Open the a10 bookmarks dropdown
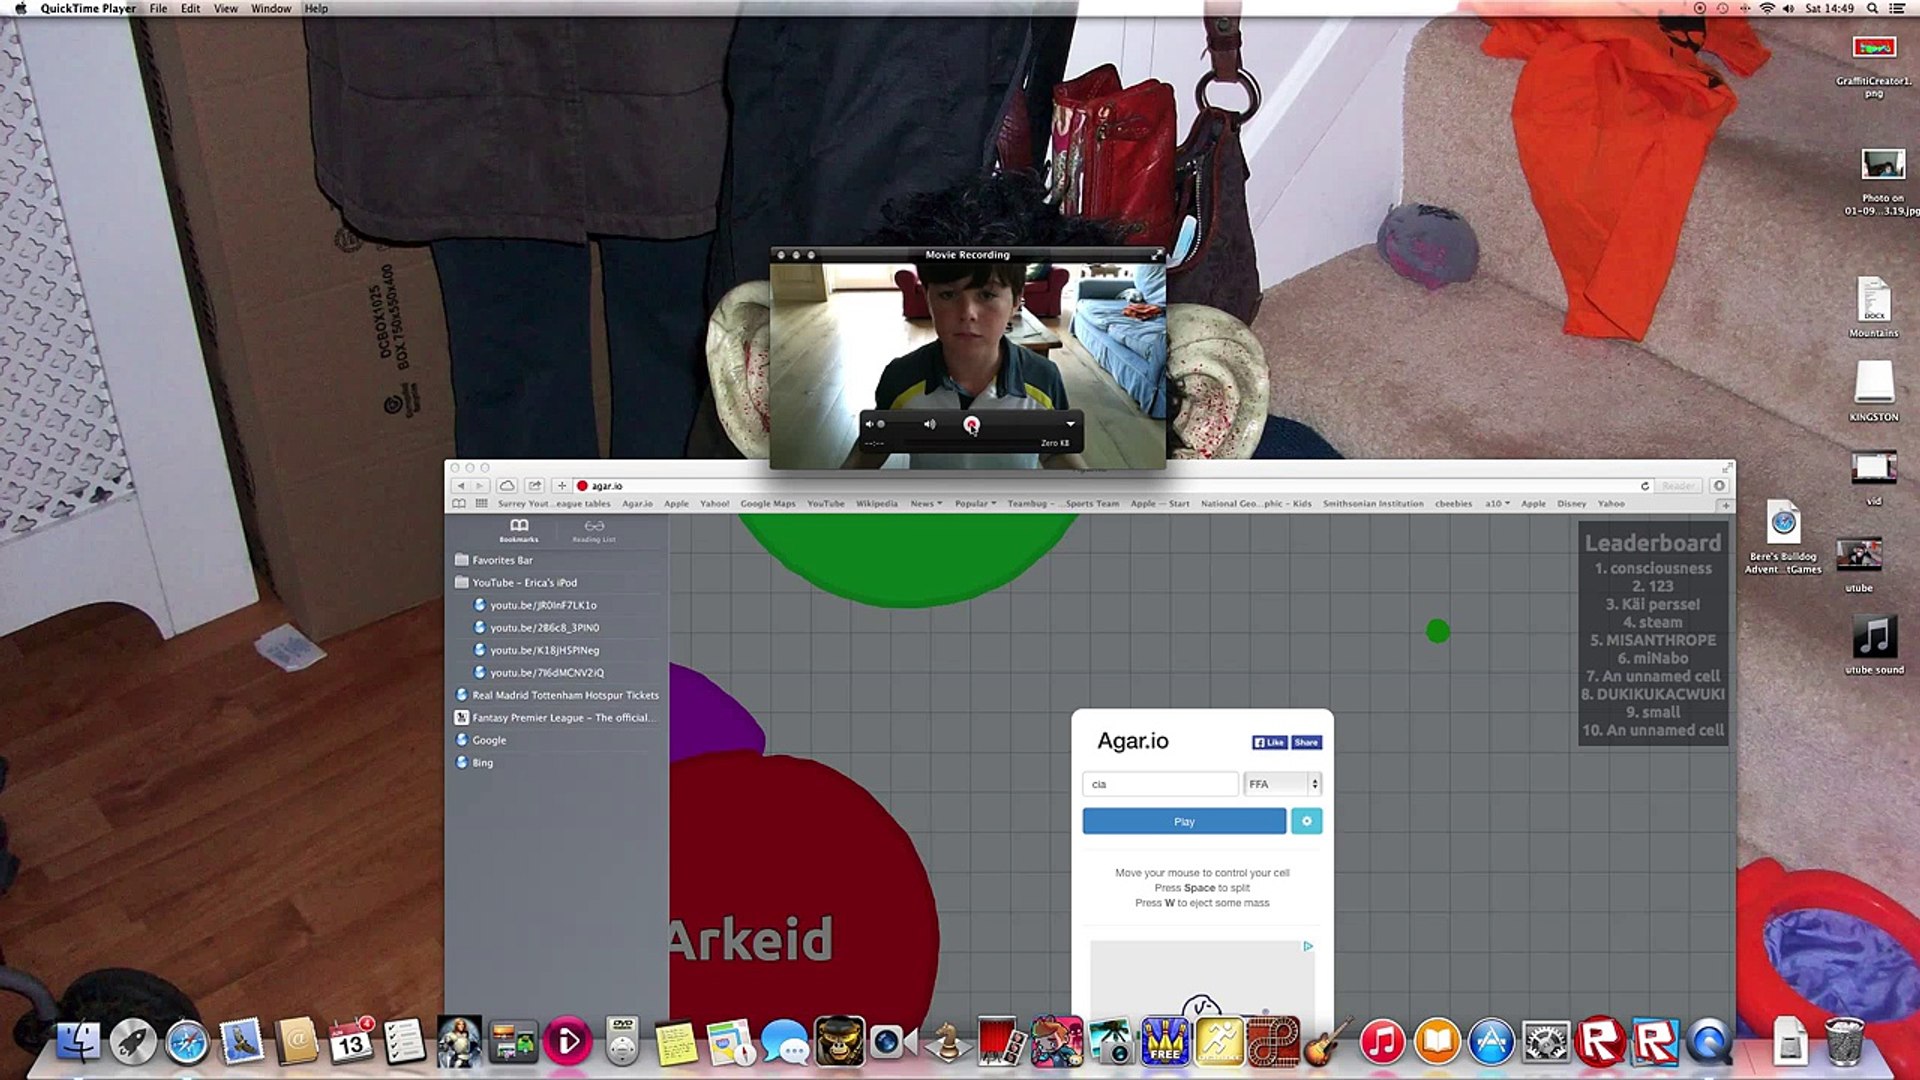 pos(1497,504)
